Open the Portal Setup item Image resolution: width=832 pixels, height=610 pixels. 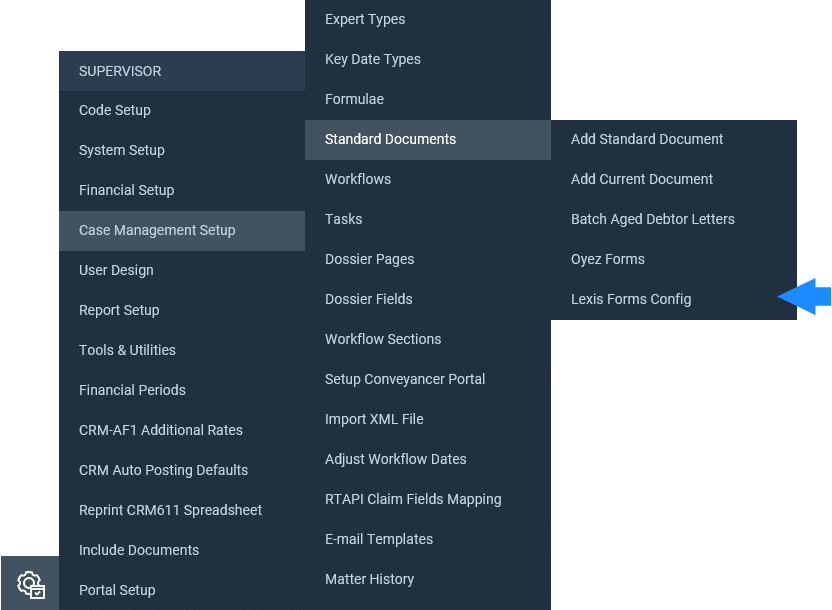pos(182,590)
